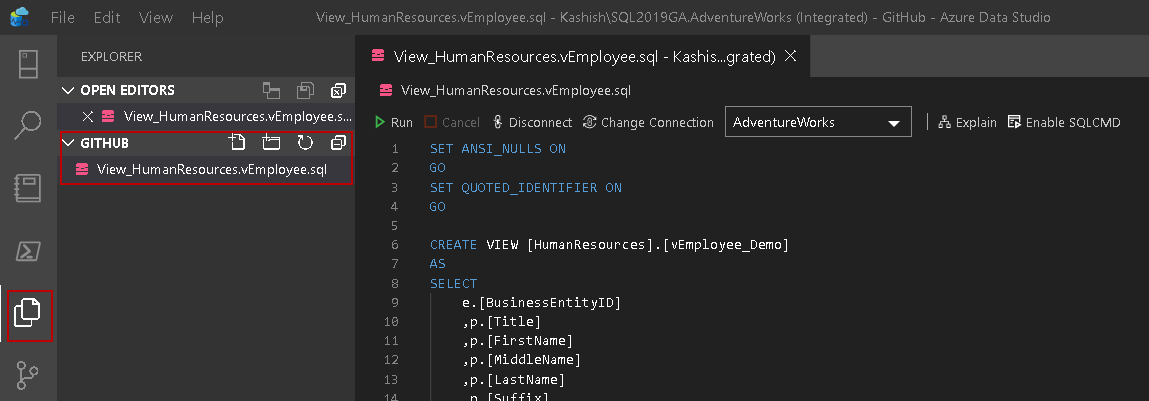Collapse all folders in GITHUB explorer
This screenshot has width=1149, height=401.
(x=338, y=142)
